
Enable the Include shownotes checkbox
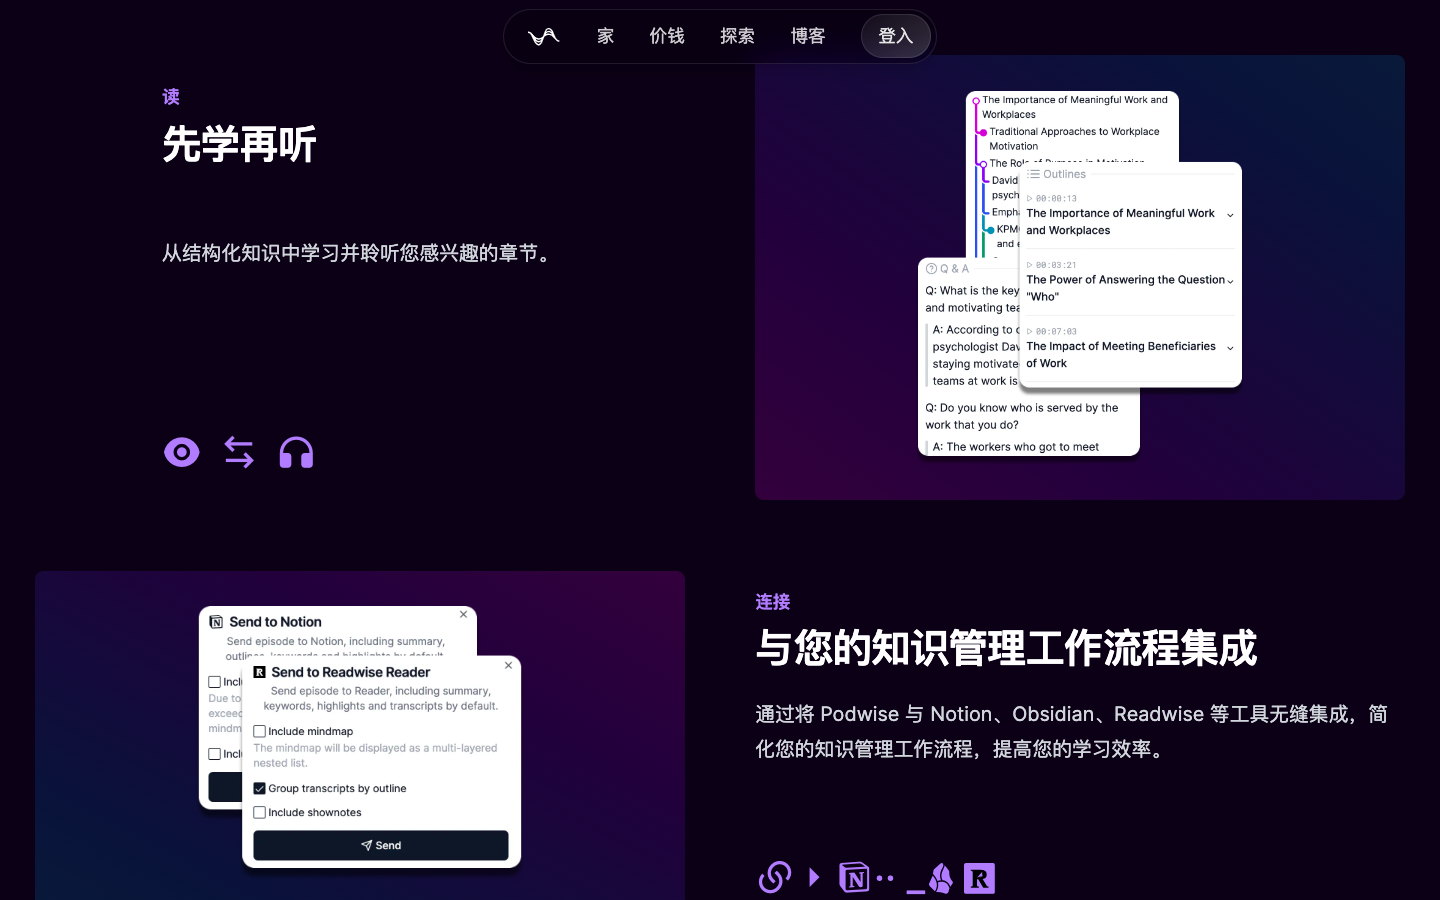pos(259,812)
